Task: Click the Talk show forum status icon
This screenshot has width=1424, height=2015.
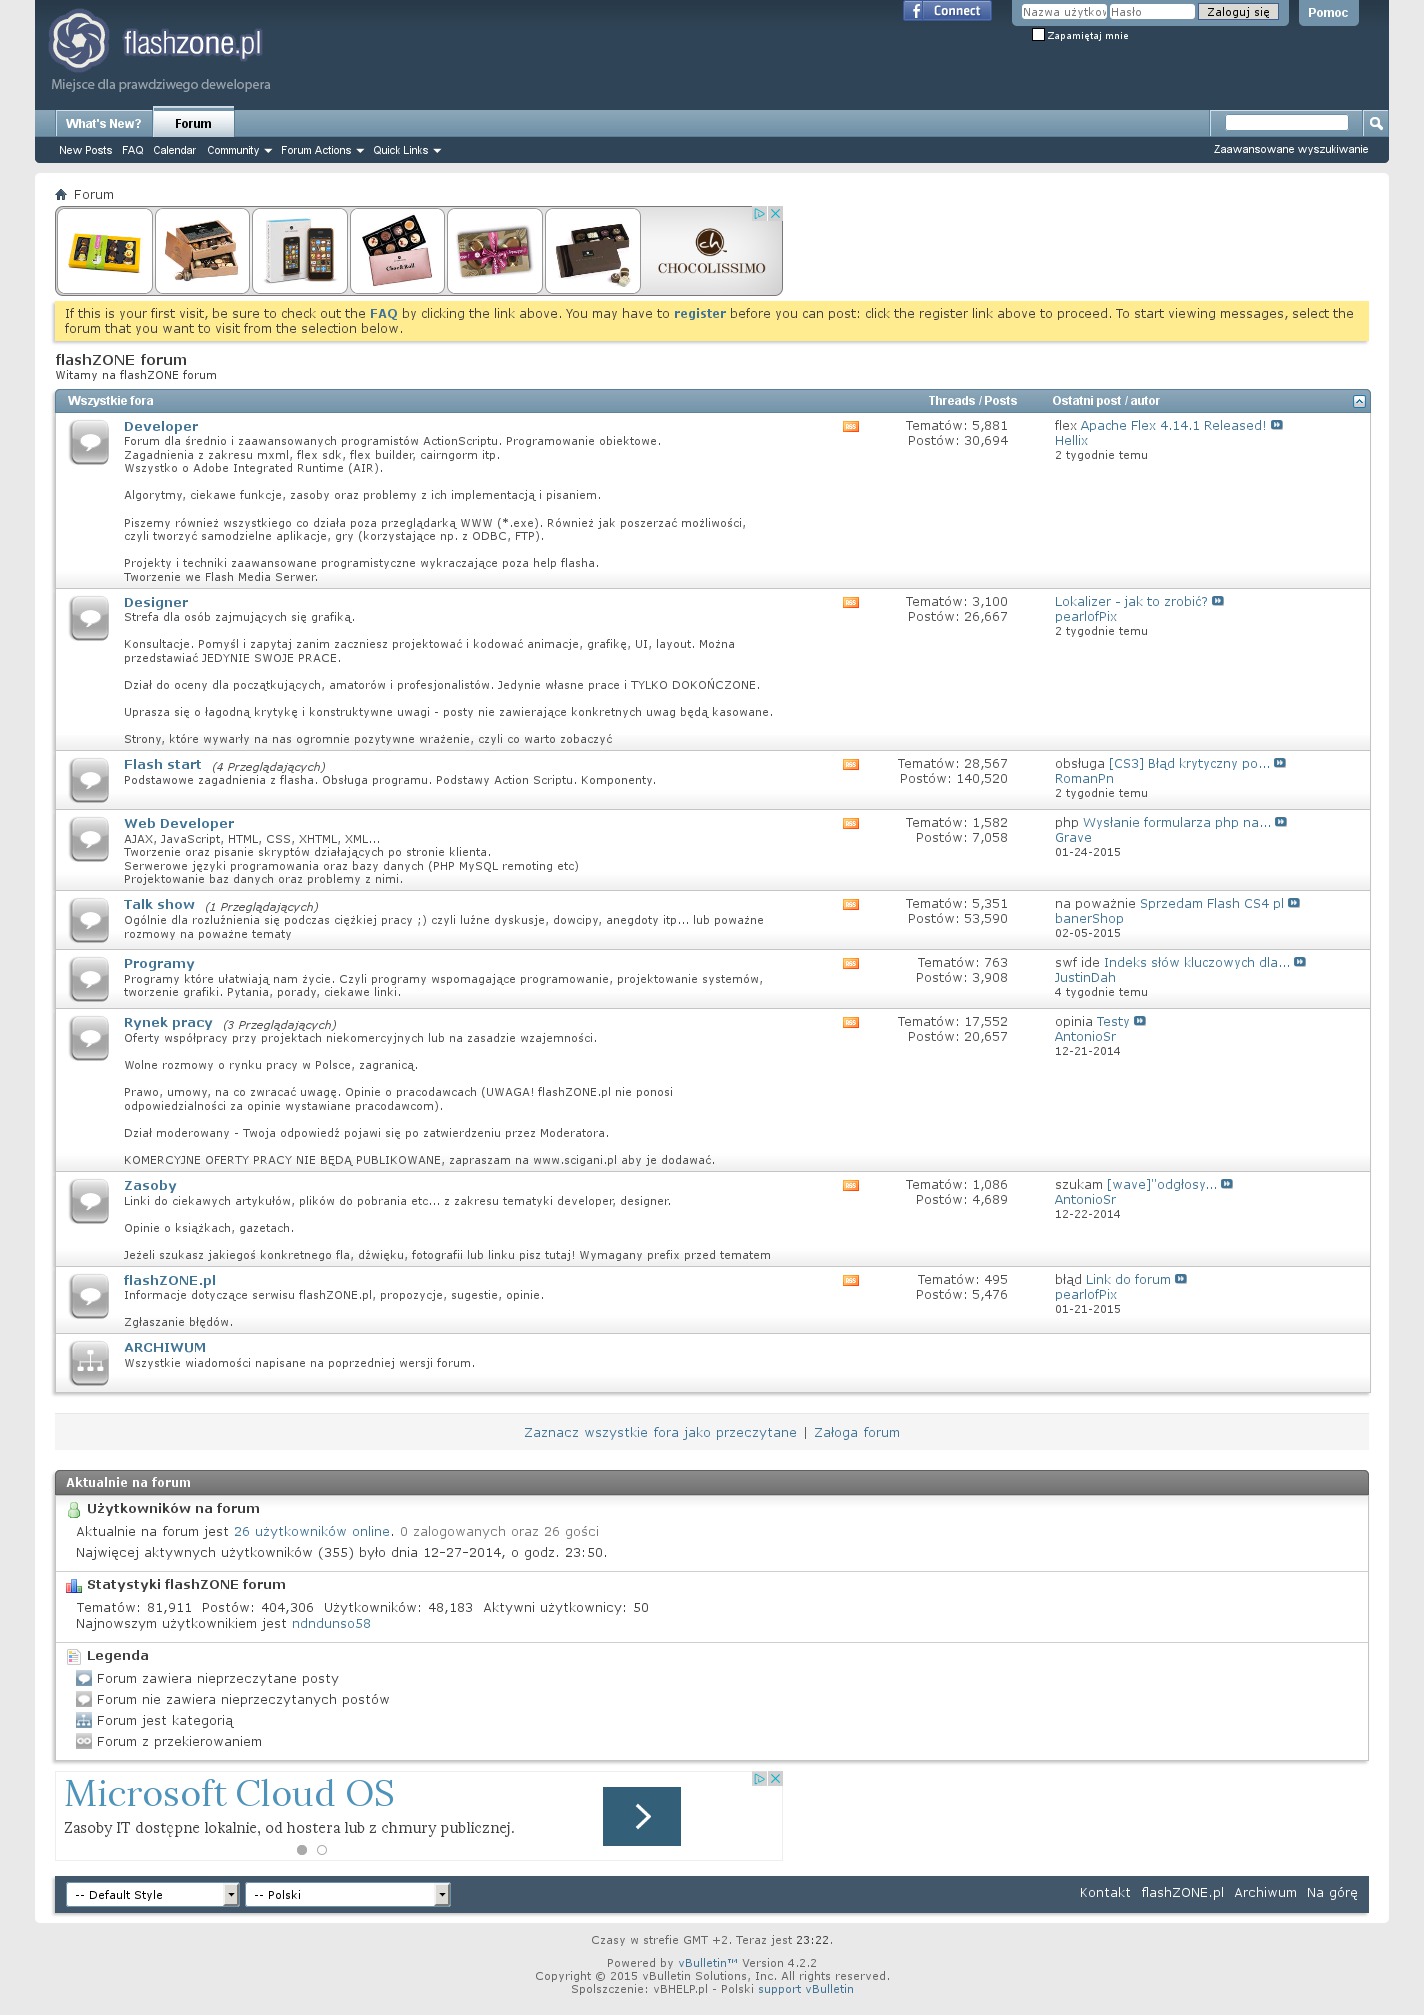Action: (x=90, y=920)
